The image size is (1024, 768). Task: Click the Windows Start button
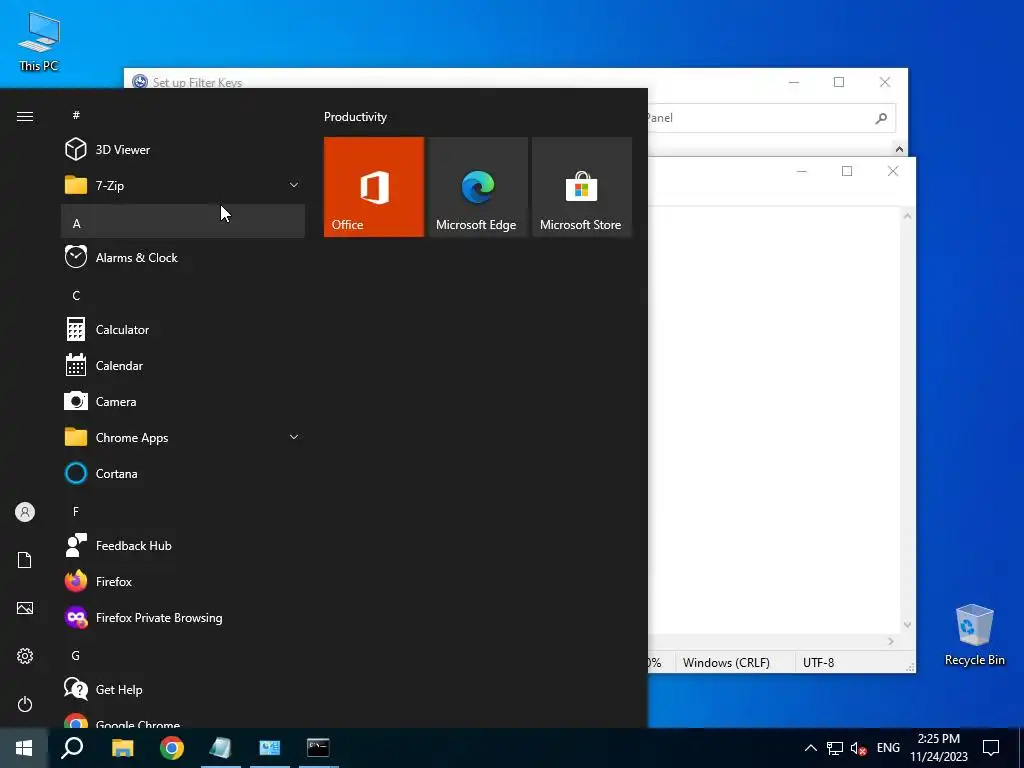24,748
